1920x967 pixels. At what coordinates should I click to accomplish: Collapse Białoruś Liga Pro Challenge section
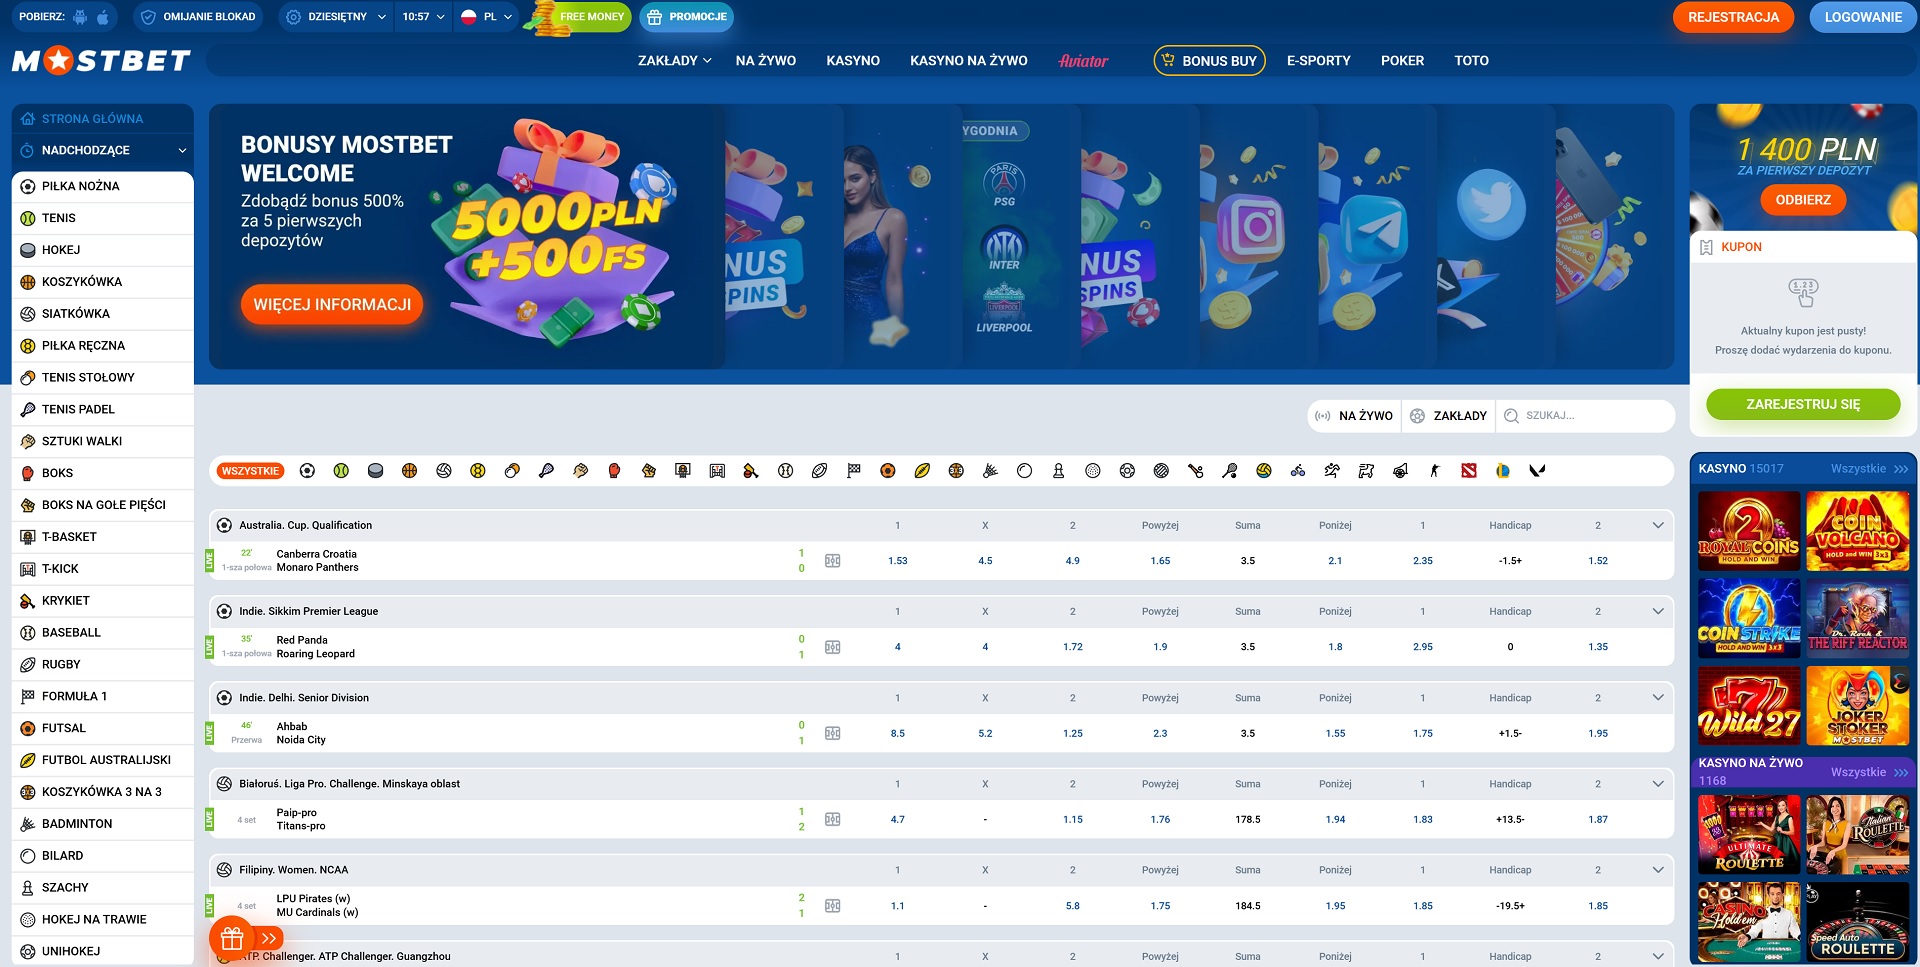coord(1658,784)
